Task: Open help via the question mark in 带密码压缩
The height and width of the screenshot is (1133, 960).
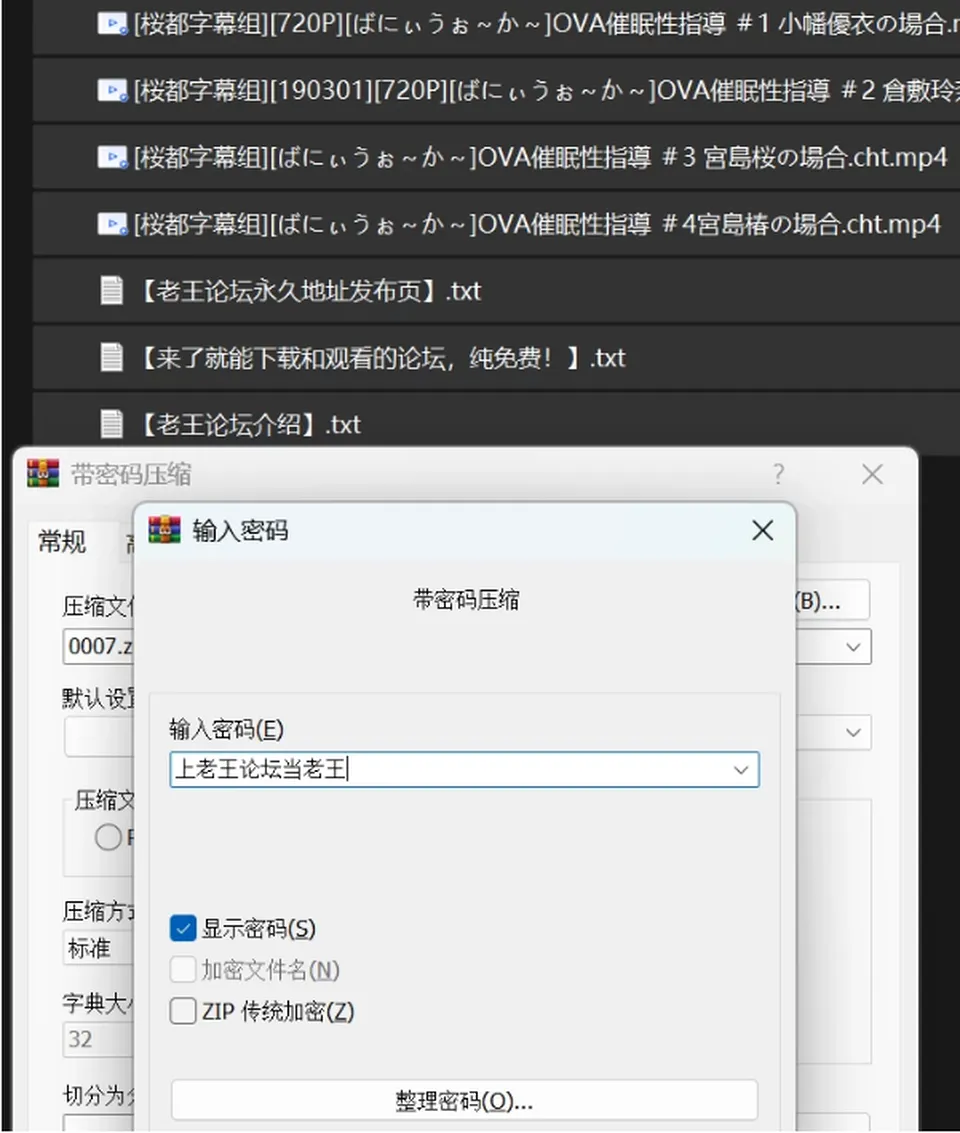Action: tap(778, 475)
